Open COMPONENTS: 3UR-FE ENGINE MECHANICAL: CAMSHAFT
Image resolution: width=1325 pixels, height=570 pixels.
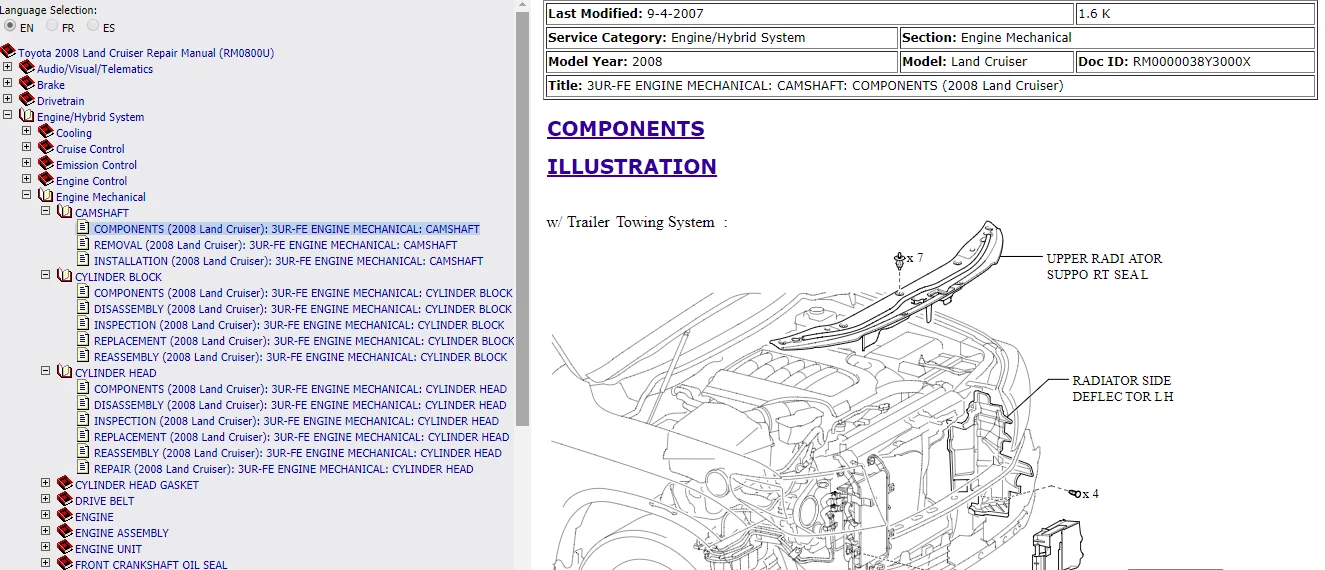287,229
